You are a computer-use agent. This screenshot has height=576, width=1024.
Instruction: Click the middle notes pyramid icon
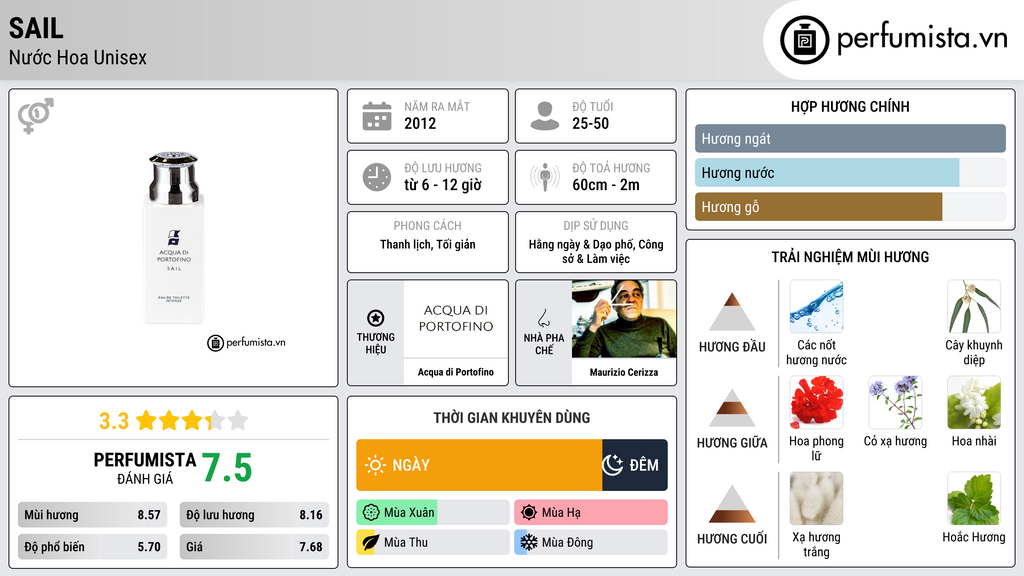click(732, 408)
